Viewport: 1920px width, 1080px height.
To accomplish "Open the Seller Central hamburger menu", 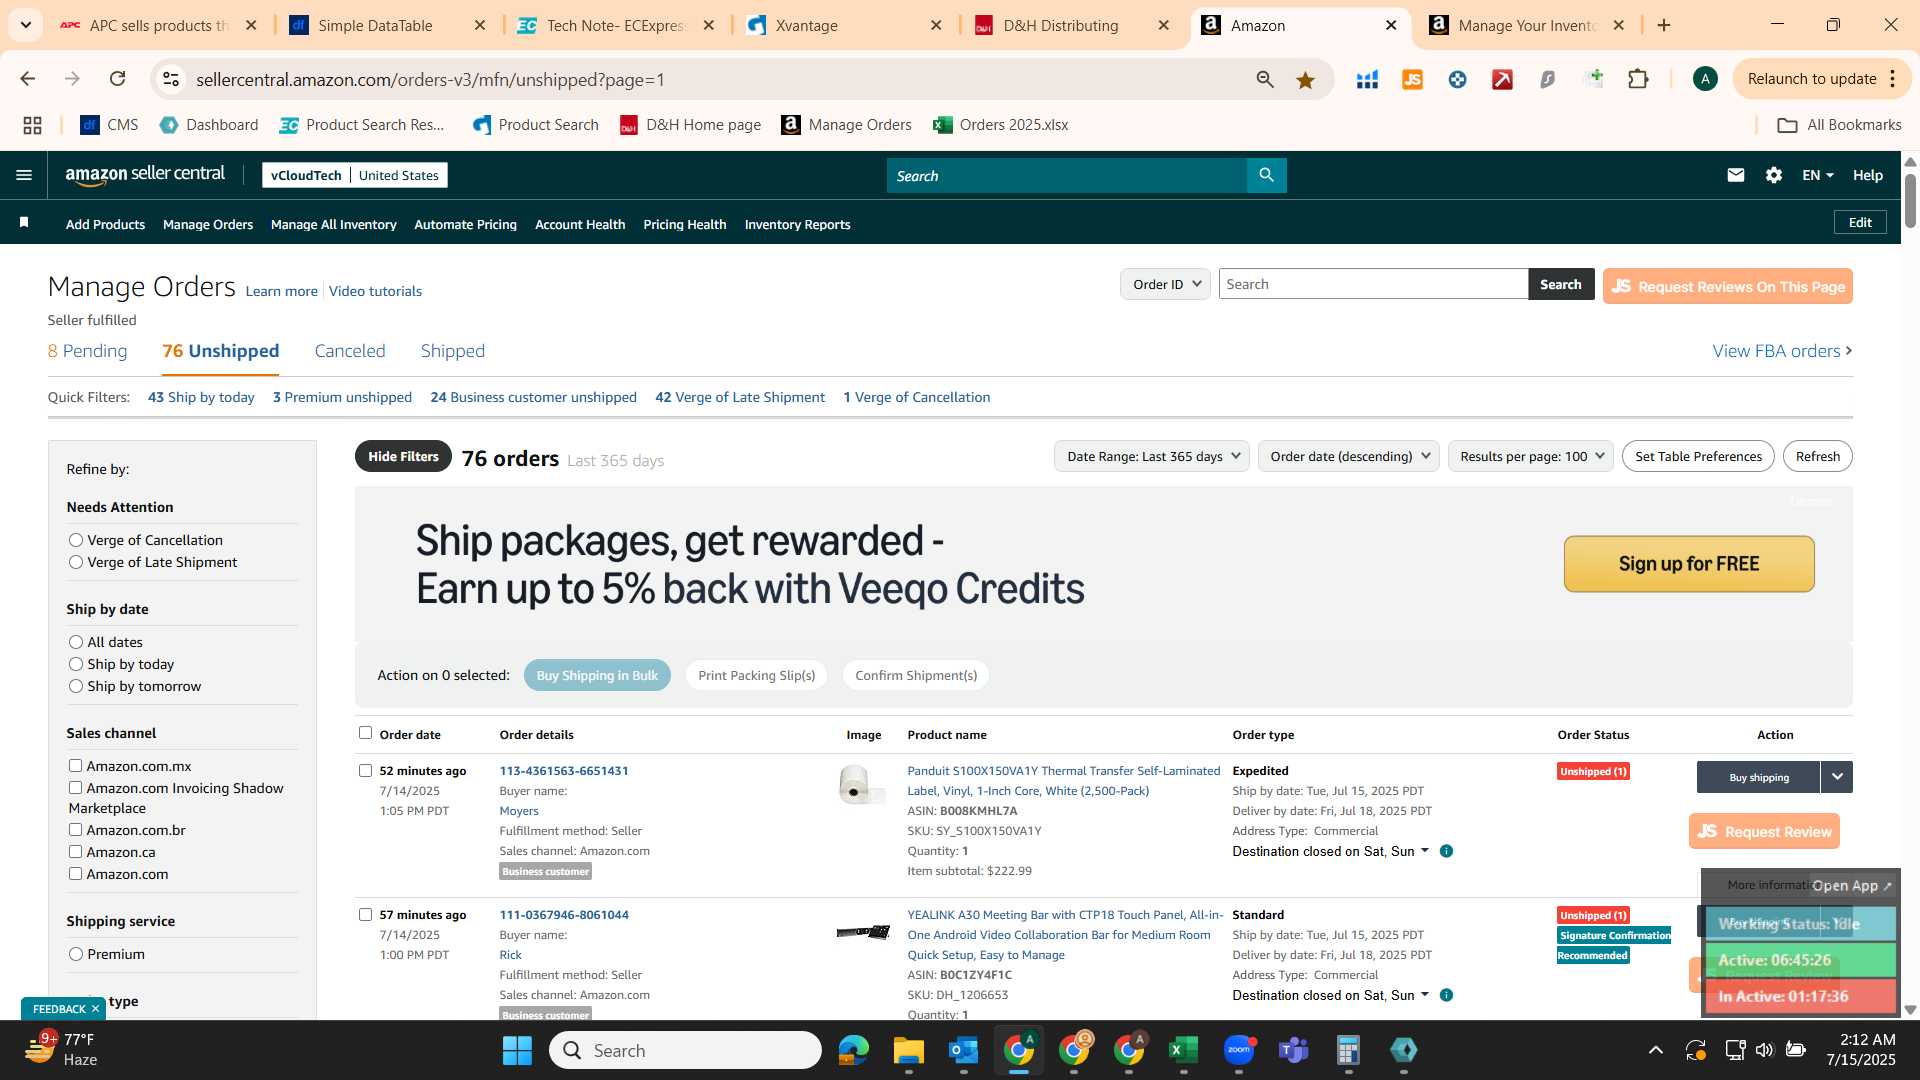I will pos(24,175).
